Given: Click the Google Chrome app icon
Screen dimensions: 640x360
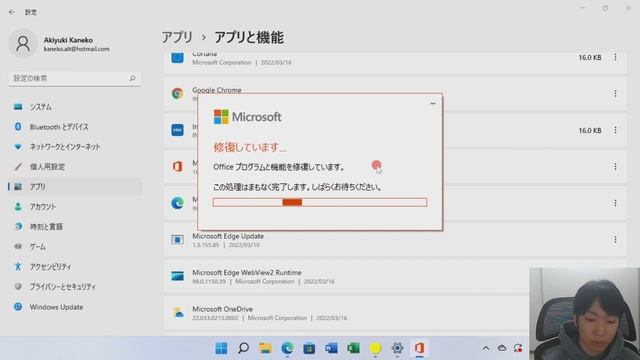Looking at the screenshot, I should pyautogui.click(x=177, y=94).
